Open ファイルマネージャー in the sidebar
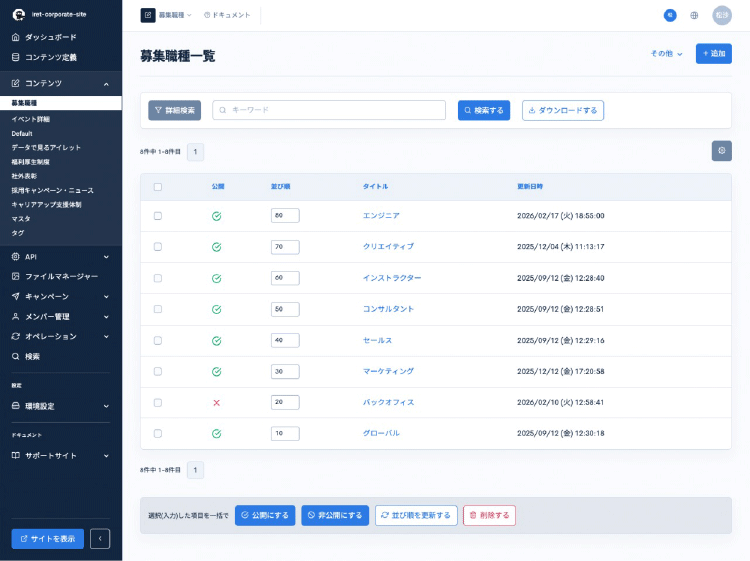 pos(61,276)
